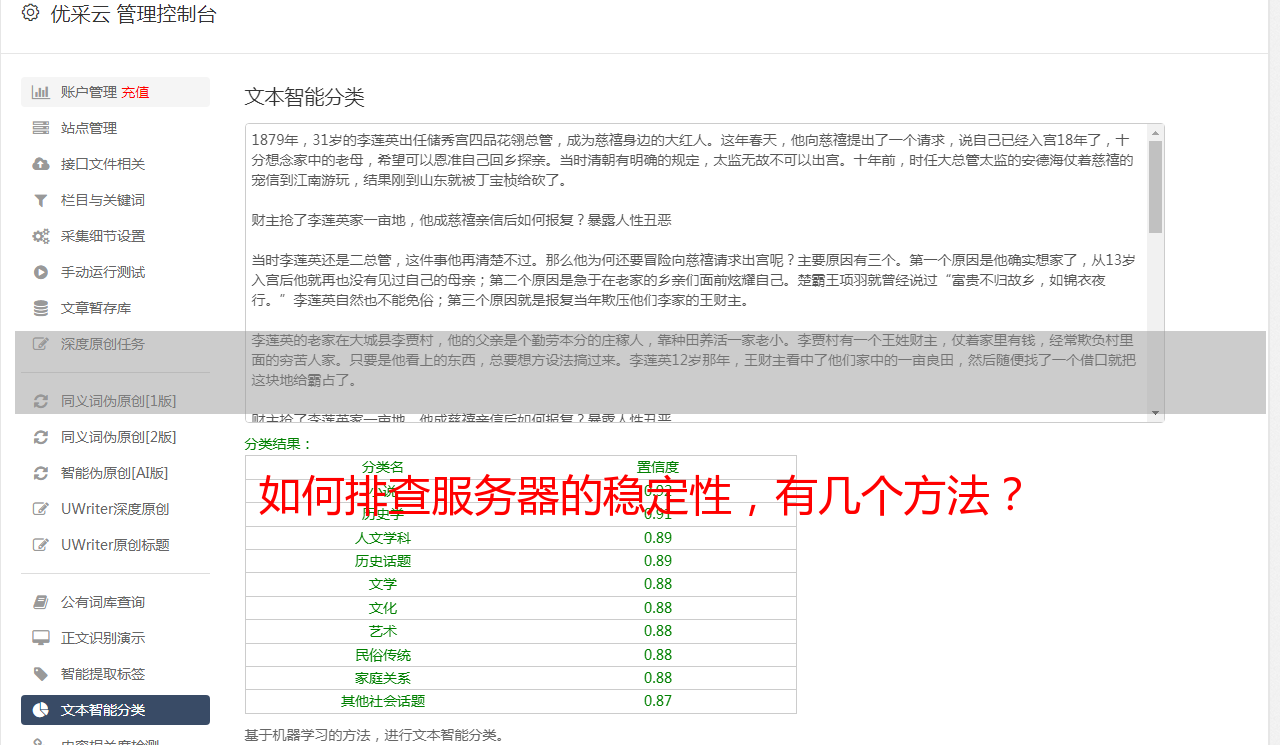The height and width of the screenshot is (745, 1280).
Task: Click the filter icon for 栏目与关键词
Action: (x=41, y=200)
